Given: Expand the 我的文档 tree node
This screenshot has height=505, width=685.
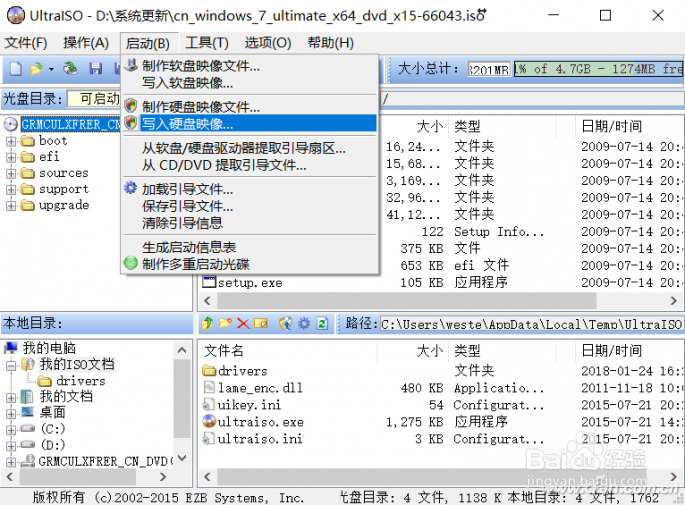Looking at the screenshot, I should [x=11, y=398].
